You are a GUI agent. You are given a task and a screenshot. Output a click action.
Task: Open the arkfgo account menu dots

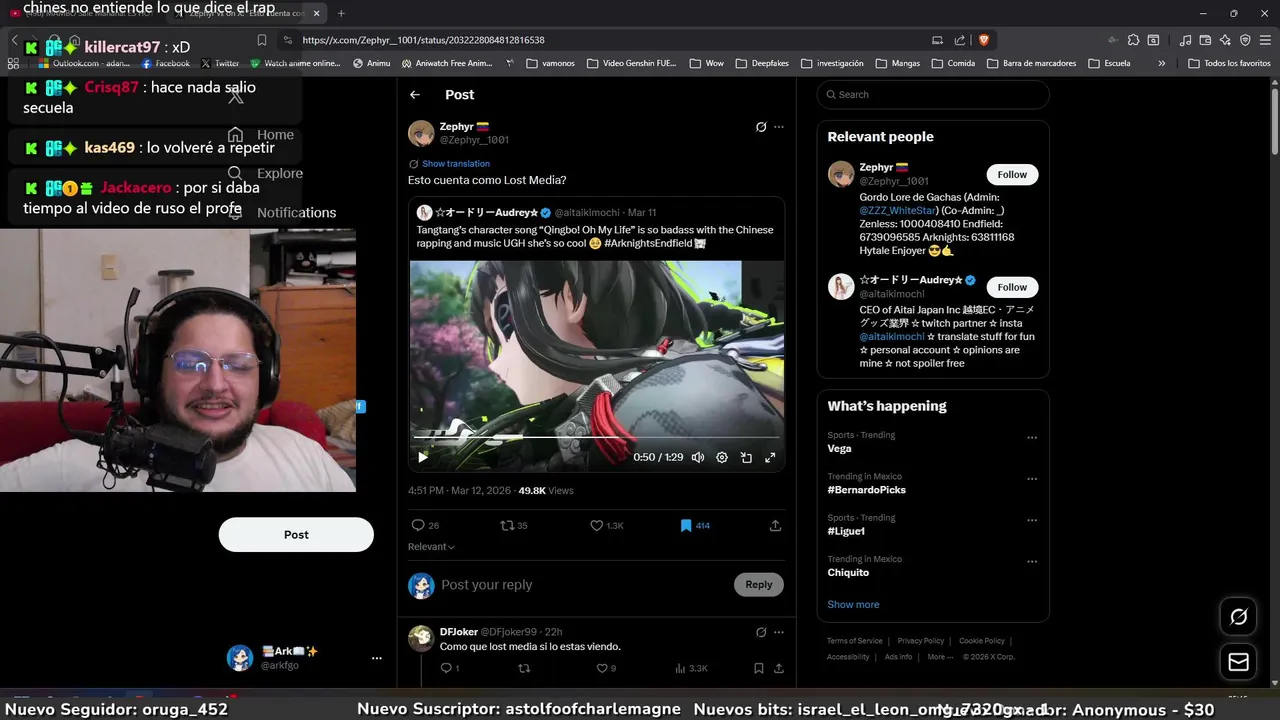point(377,658)
